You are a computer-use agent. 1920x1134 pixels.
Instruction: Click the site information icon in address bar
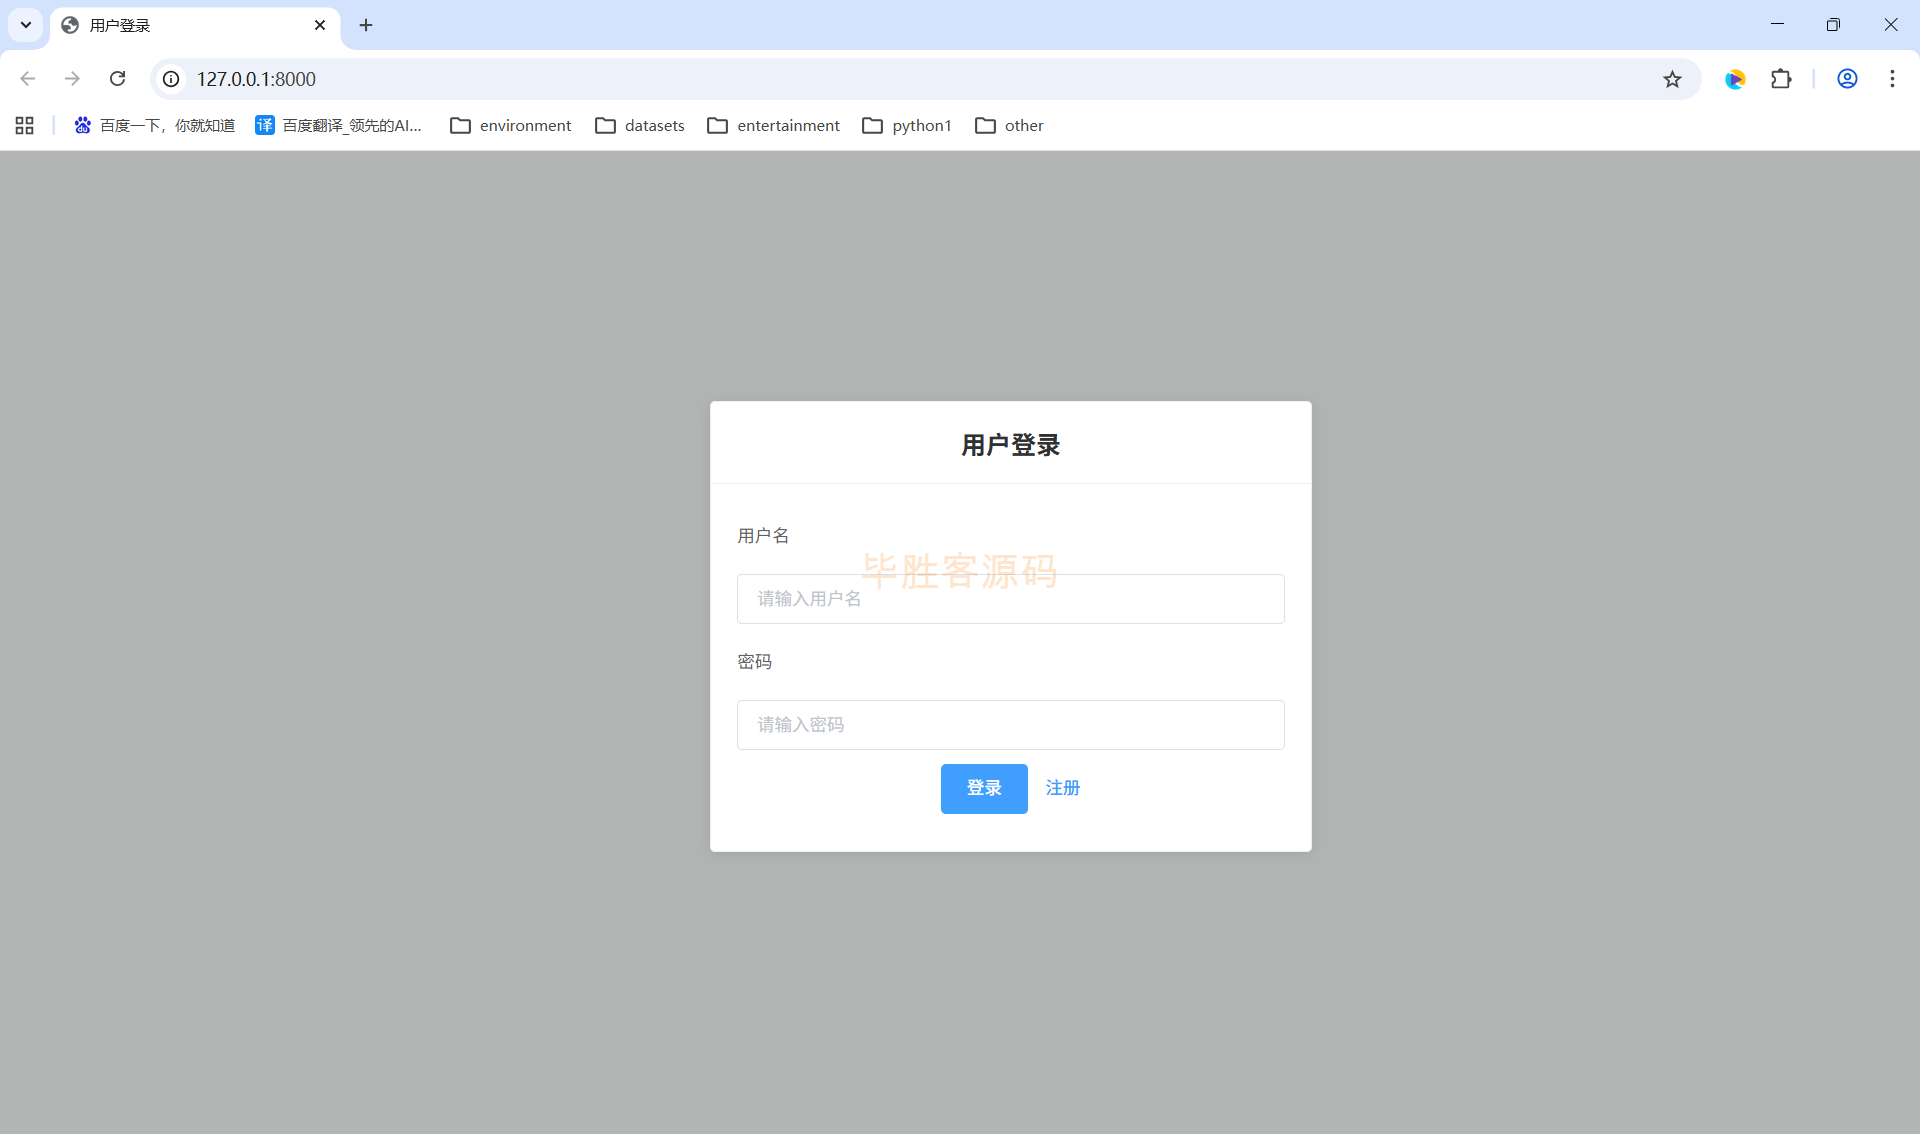pyautogui.click(x=172, y=79)
